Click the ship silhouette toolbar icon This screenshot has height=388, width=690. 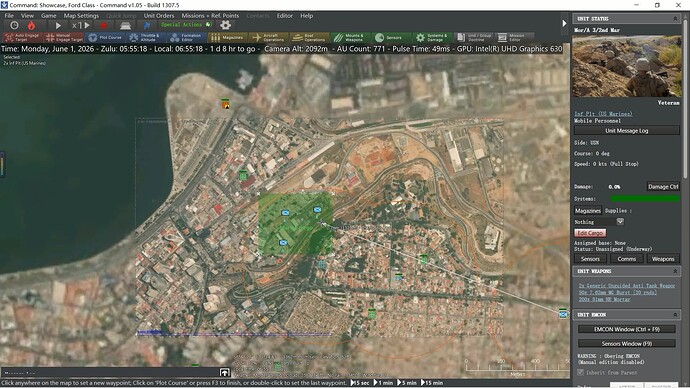pos(125,26)
